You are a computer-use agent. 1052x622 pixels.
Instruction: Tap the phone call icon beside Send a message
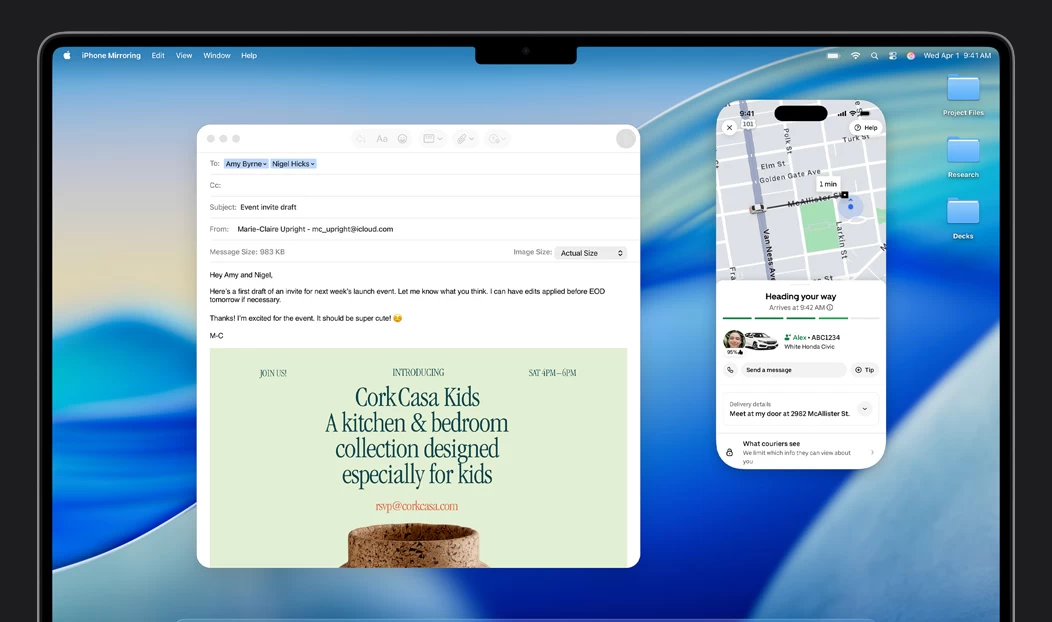(730, 370)
